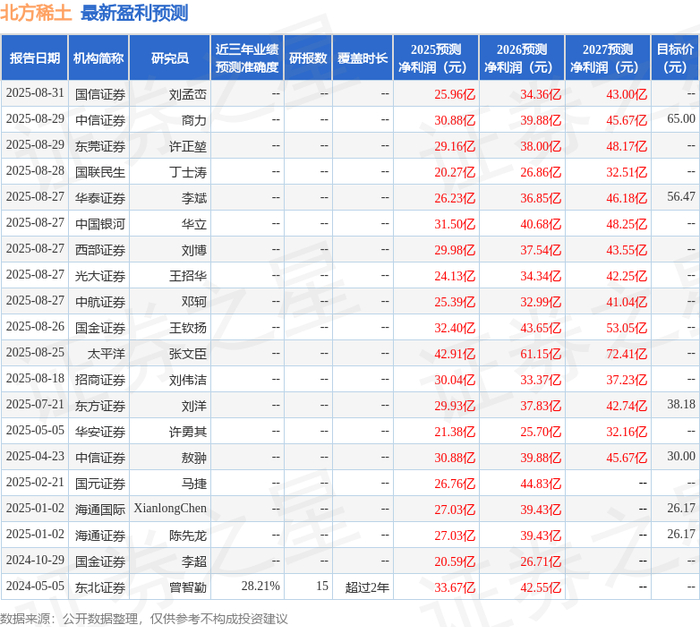This screenshot has width=700, height=627.
Task: Click the date 2025-08-31
Action: [x=35, y=93]
